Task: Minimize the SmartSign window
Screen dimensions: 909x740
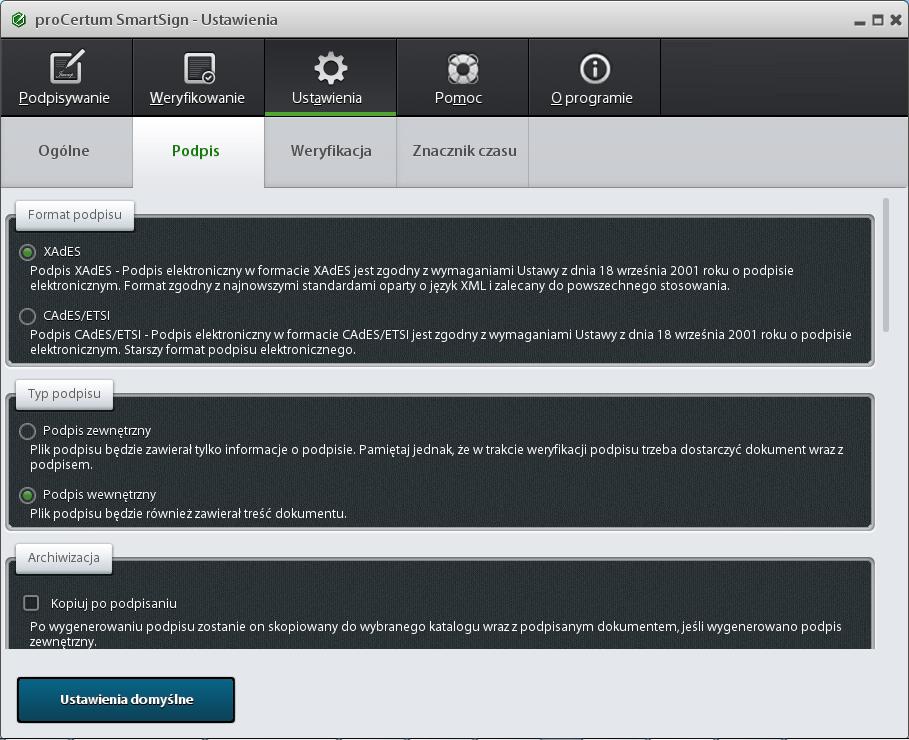Action: tap(860, 21)
